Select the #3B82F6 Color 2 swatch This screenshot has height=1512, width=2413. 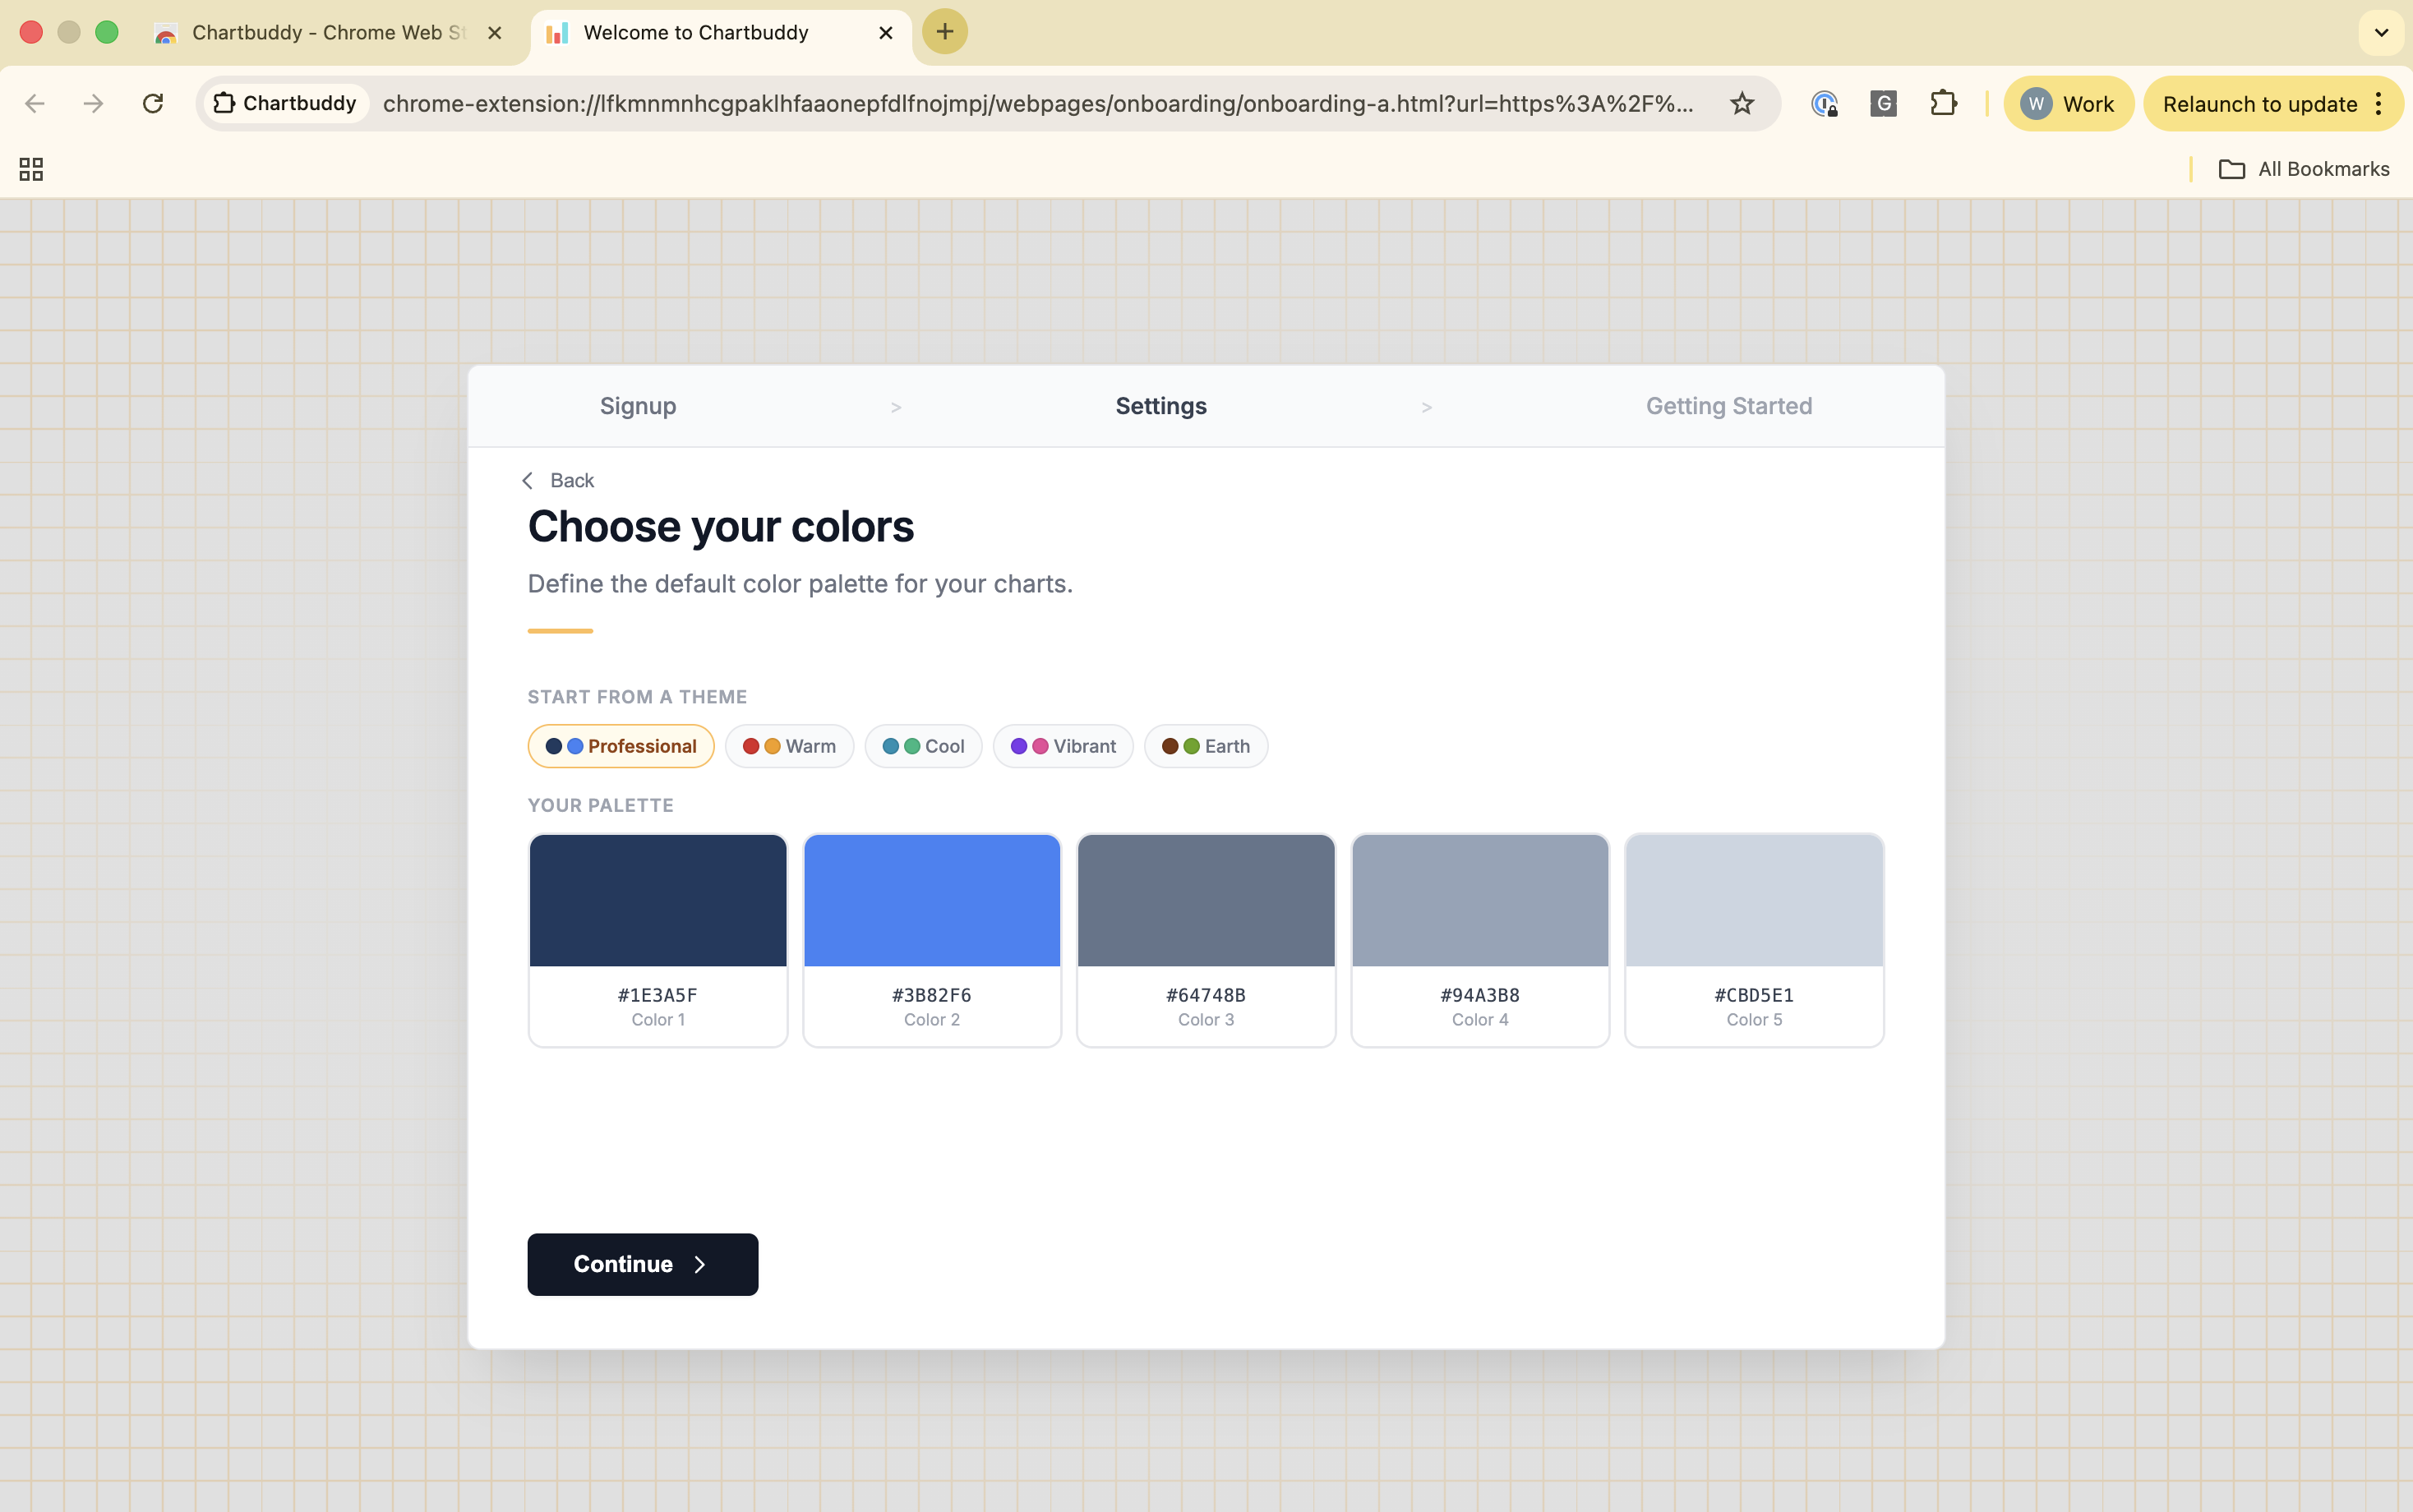930,900
